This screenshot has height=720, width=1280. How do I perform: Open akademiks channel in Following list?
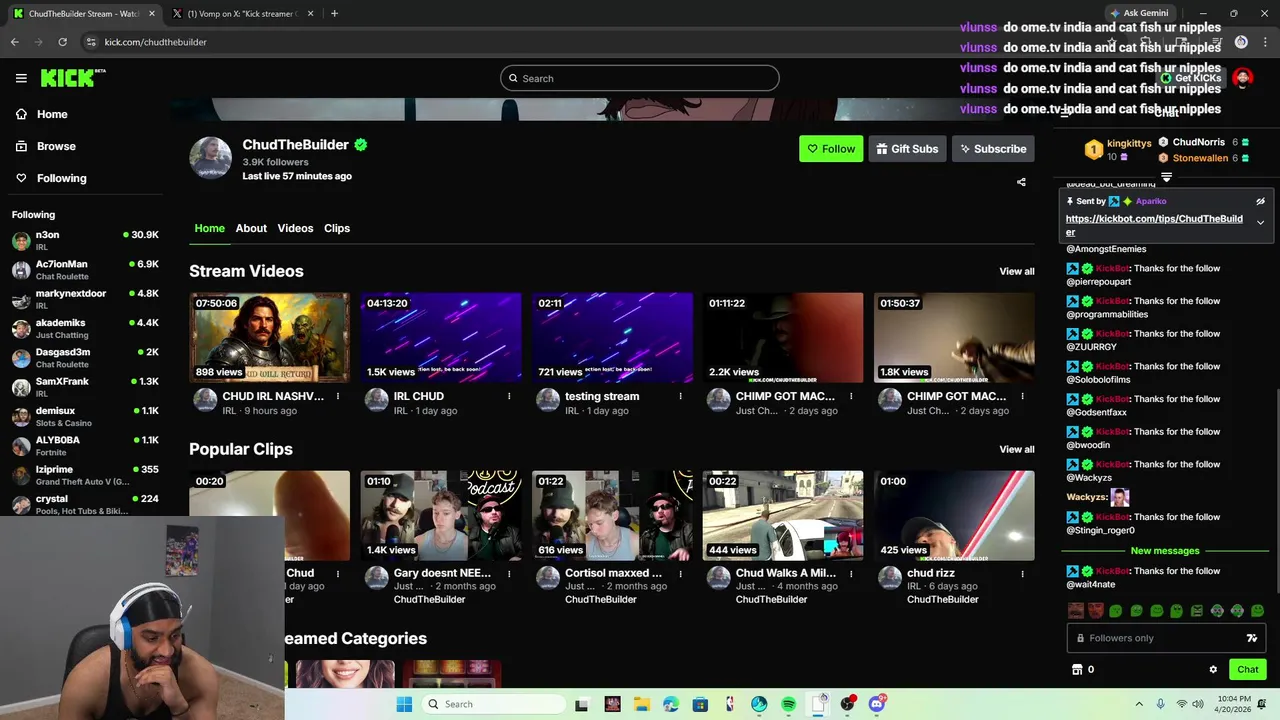[x=85, y=328]
